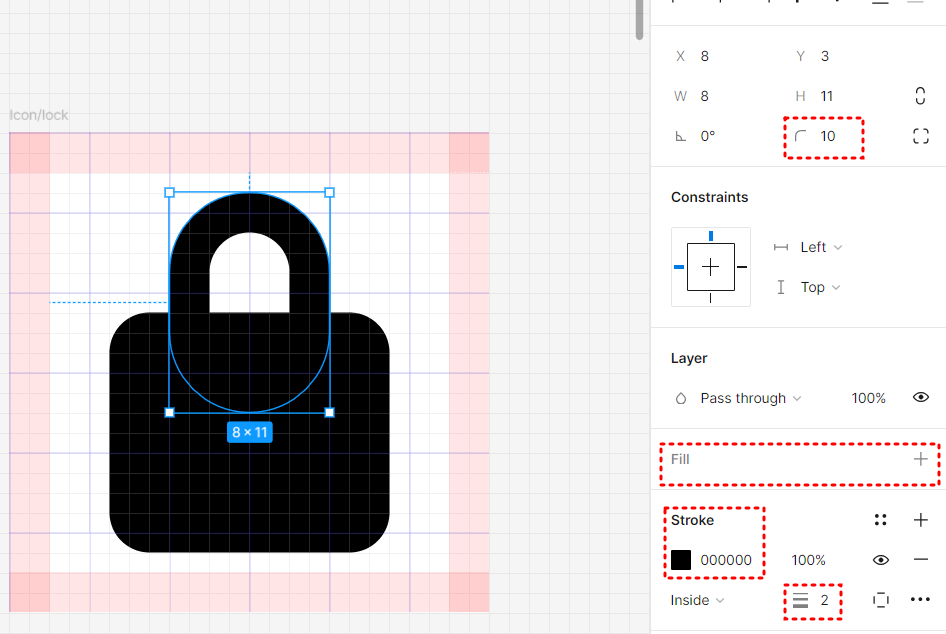Click center plus in constraints widget
This screenshot has height=634, width=946.
coord(711,267)
